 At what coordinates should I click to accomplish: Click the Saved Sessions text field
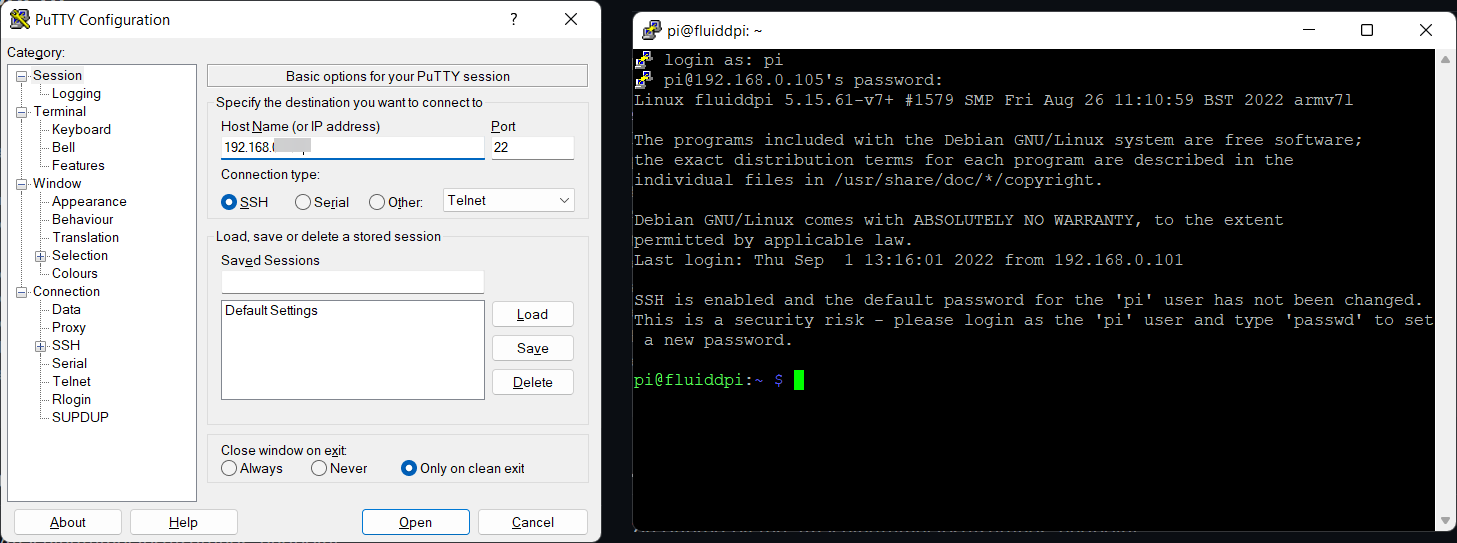(352, 281)
